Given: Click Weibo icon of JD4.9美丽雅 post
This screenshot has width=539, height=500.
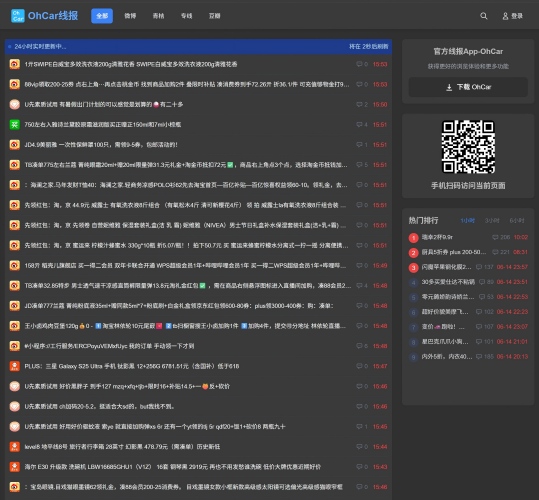Looking at the screenshot, I should 14,145.
